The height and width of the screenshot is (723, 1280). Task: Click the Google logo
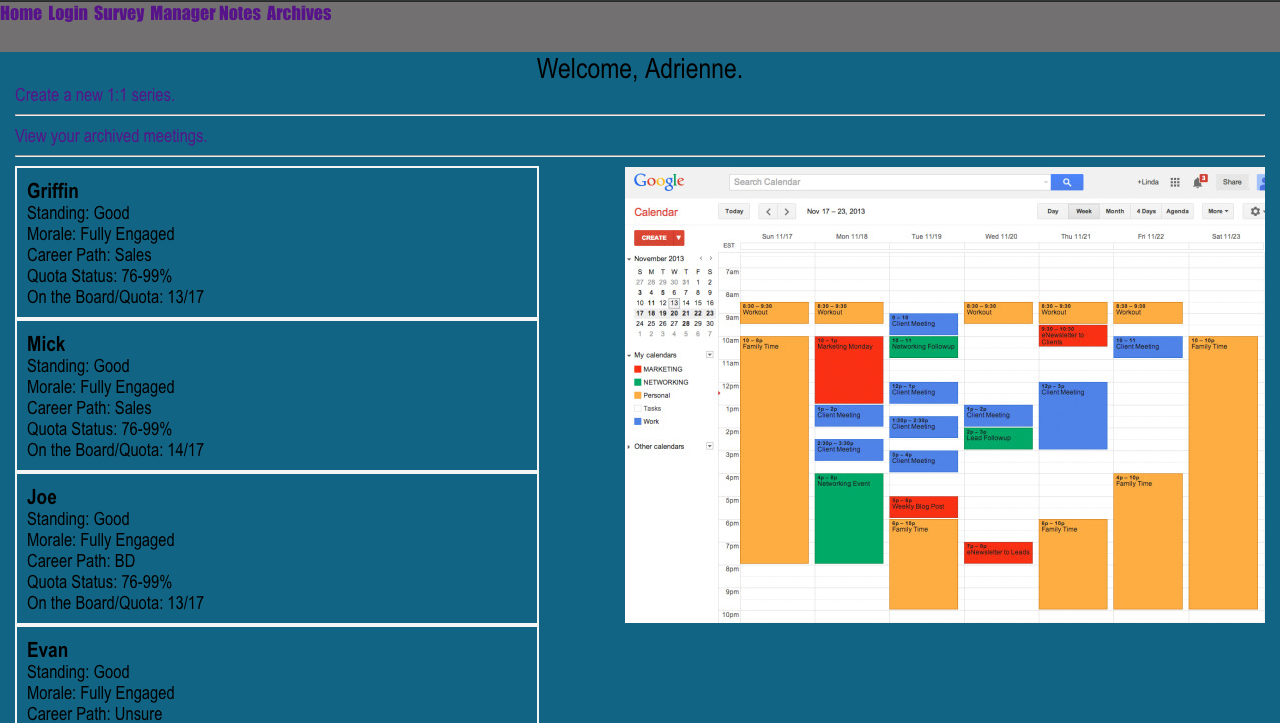pos(658,181)
